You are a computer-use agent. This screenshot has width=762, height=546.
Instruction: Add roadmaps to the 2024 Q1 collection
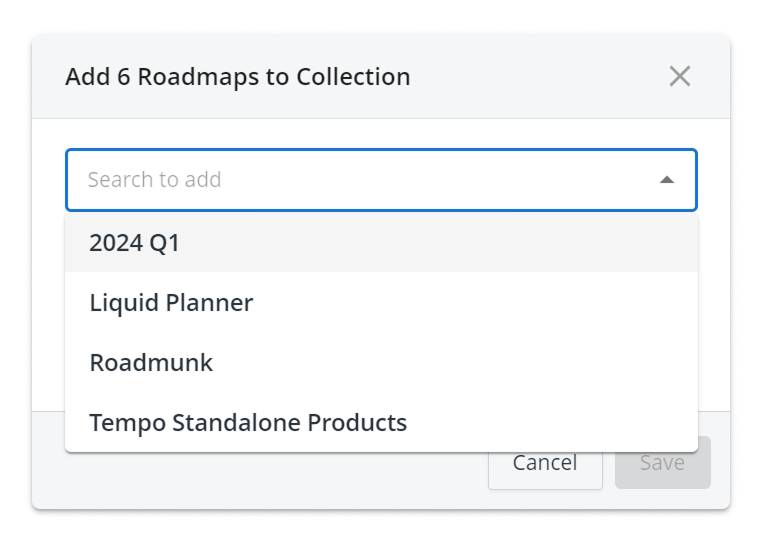click(x=135, y=243)
